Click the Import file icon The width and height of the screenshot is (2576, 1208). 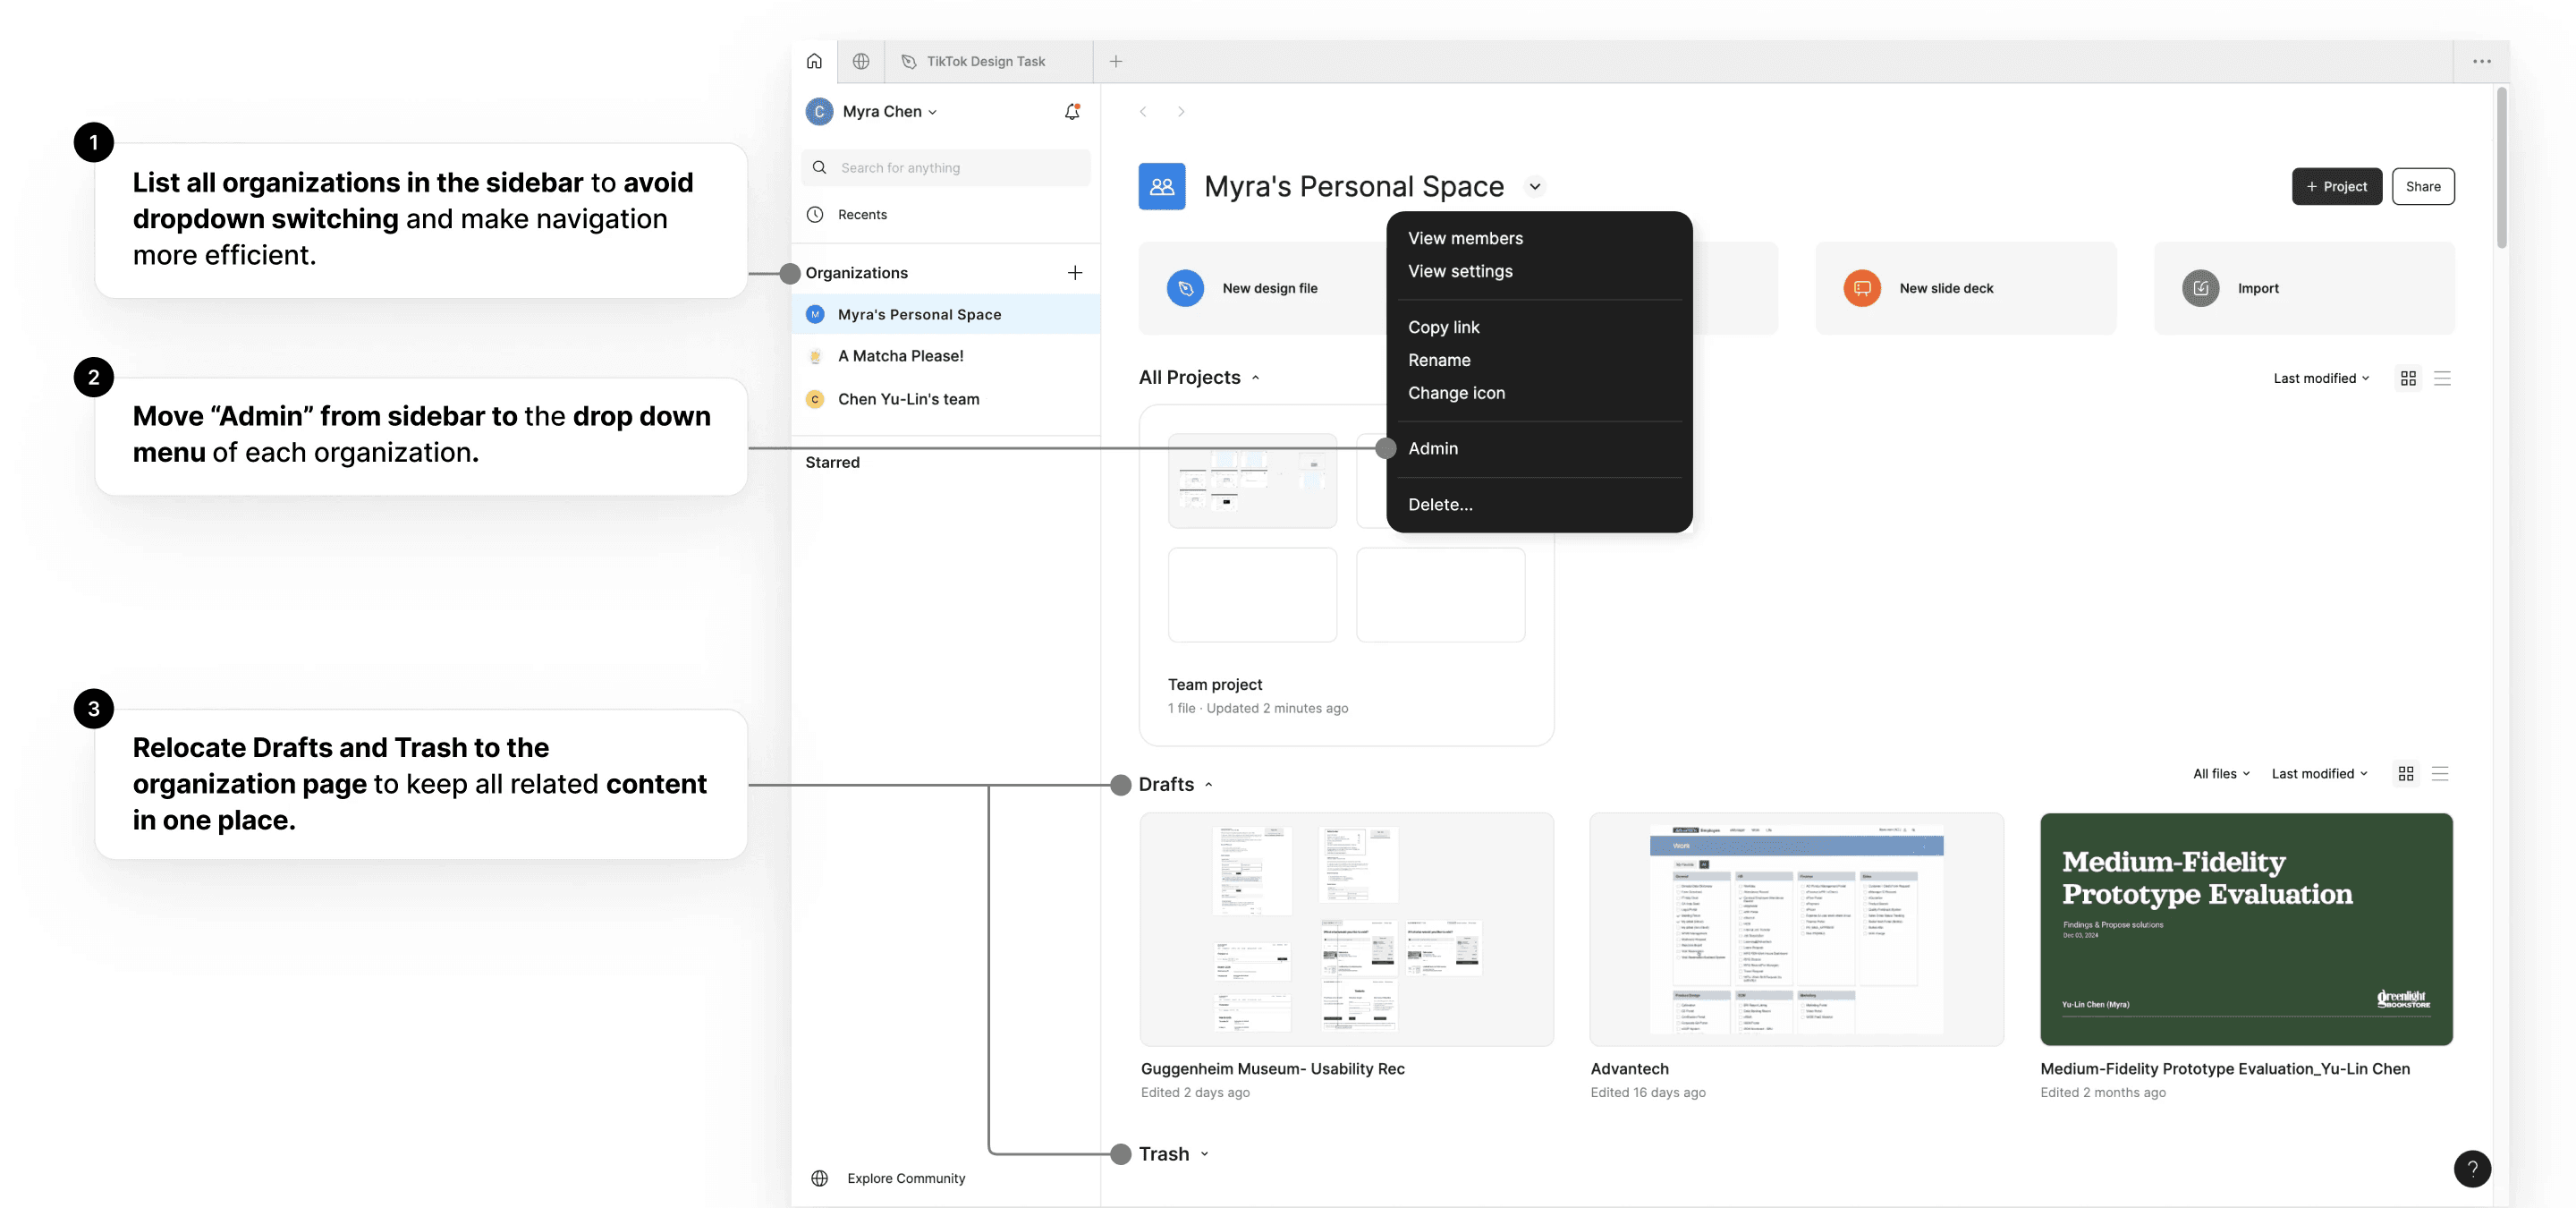2200,288
